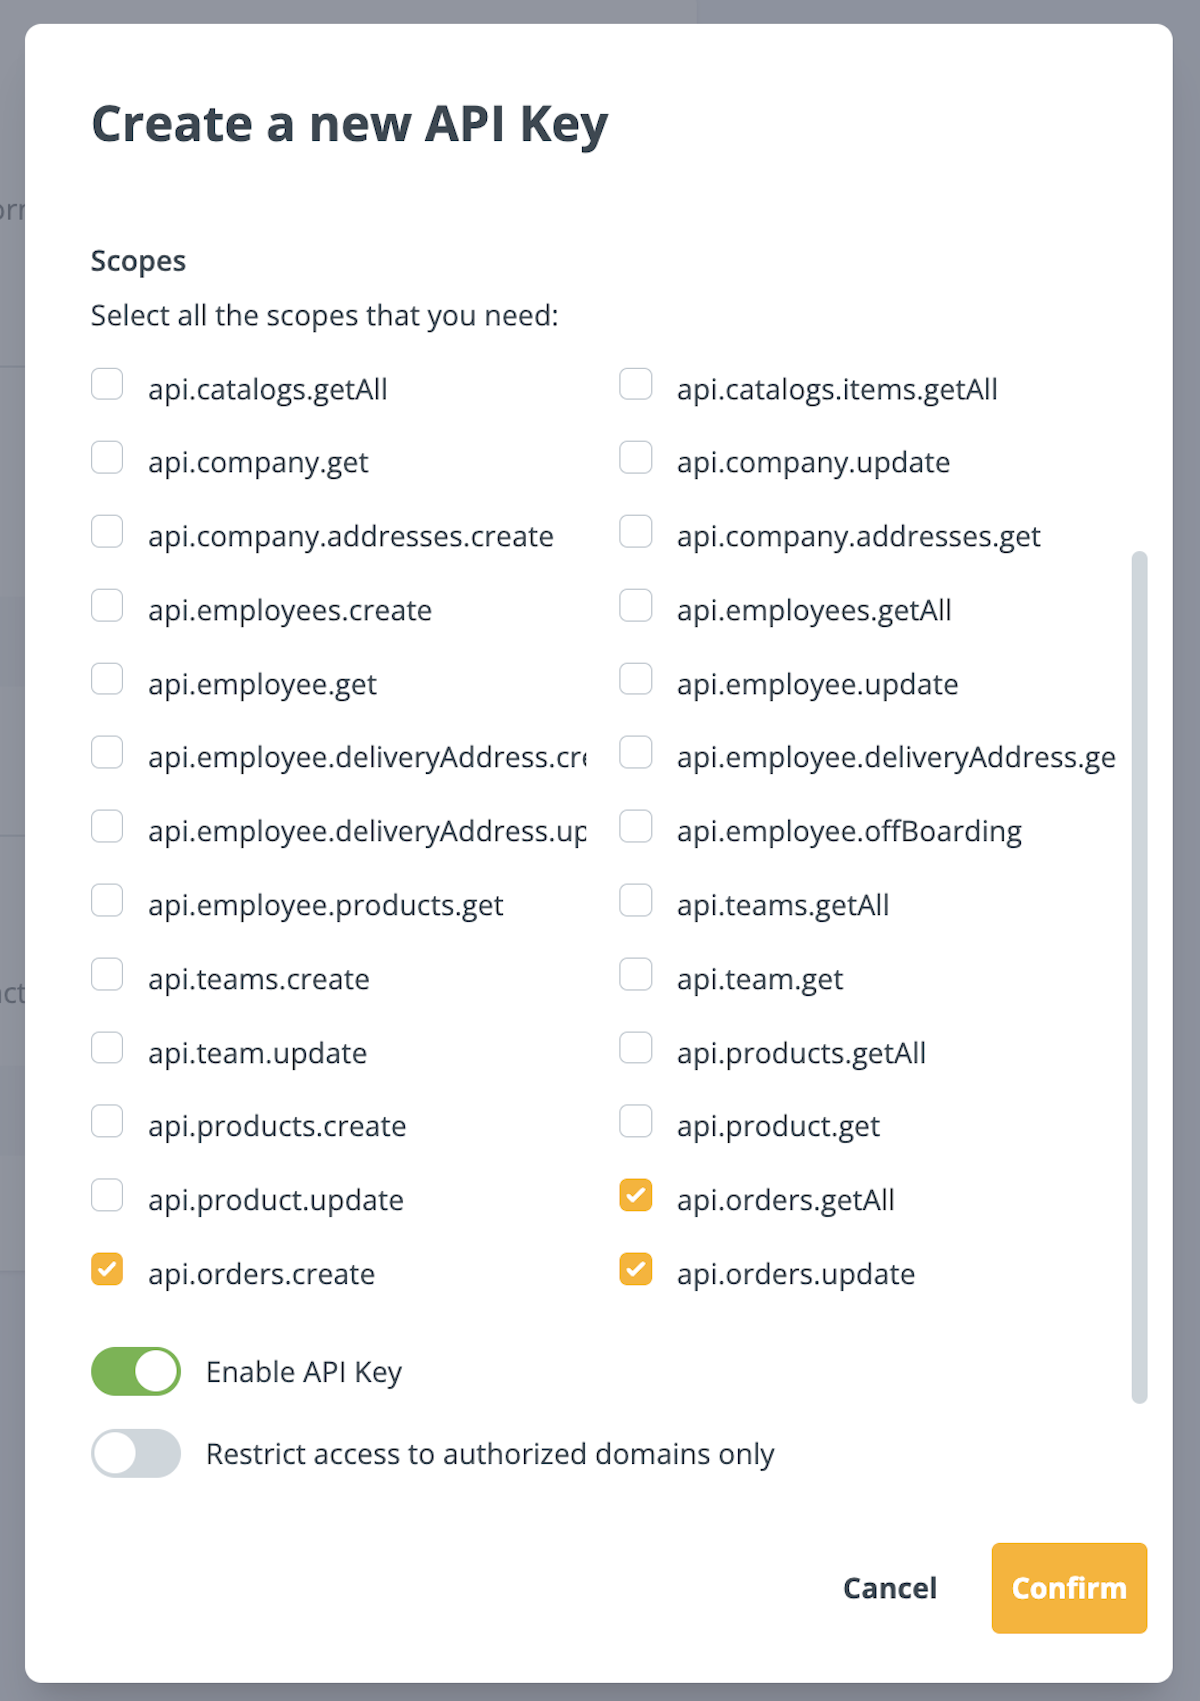Image resolution: width=1200 pixels, height=1701 pixels.
Task: Confirm the new API key creation
Action: point(1068,1588)
